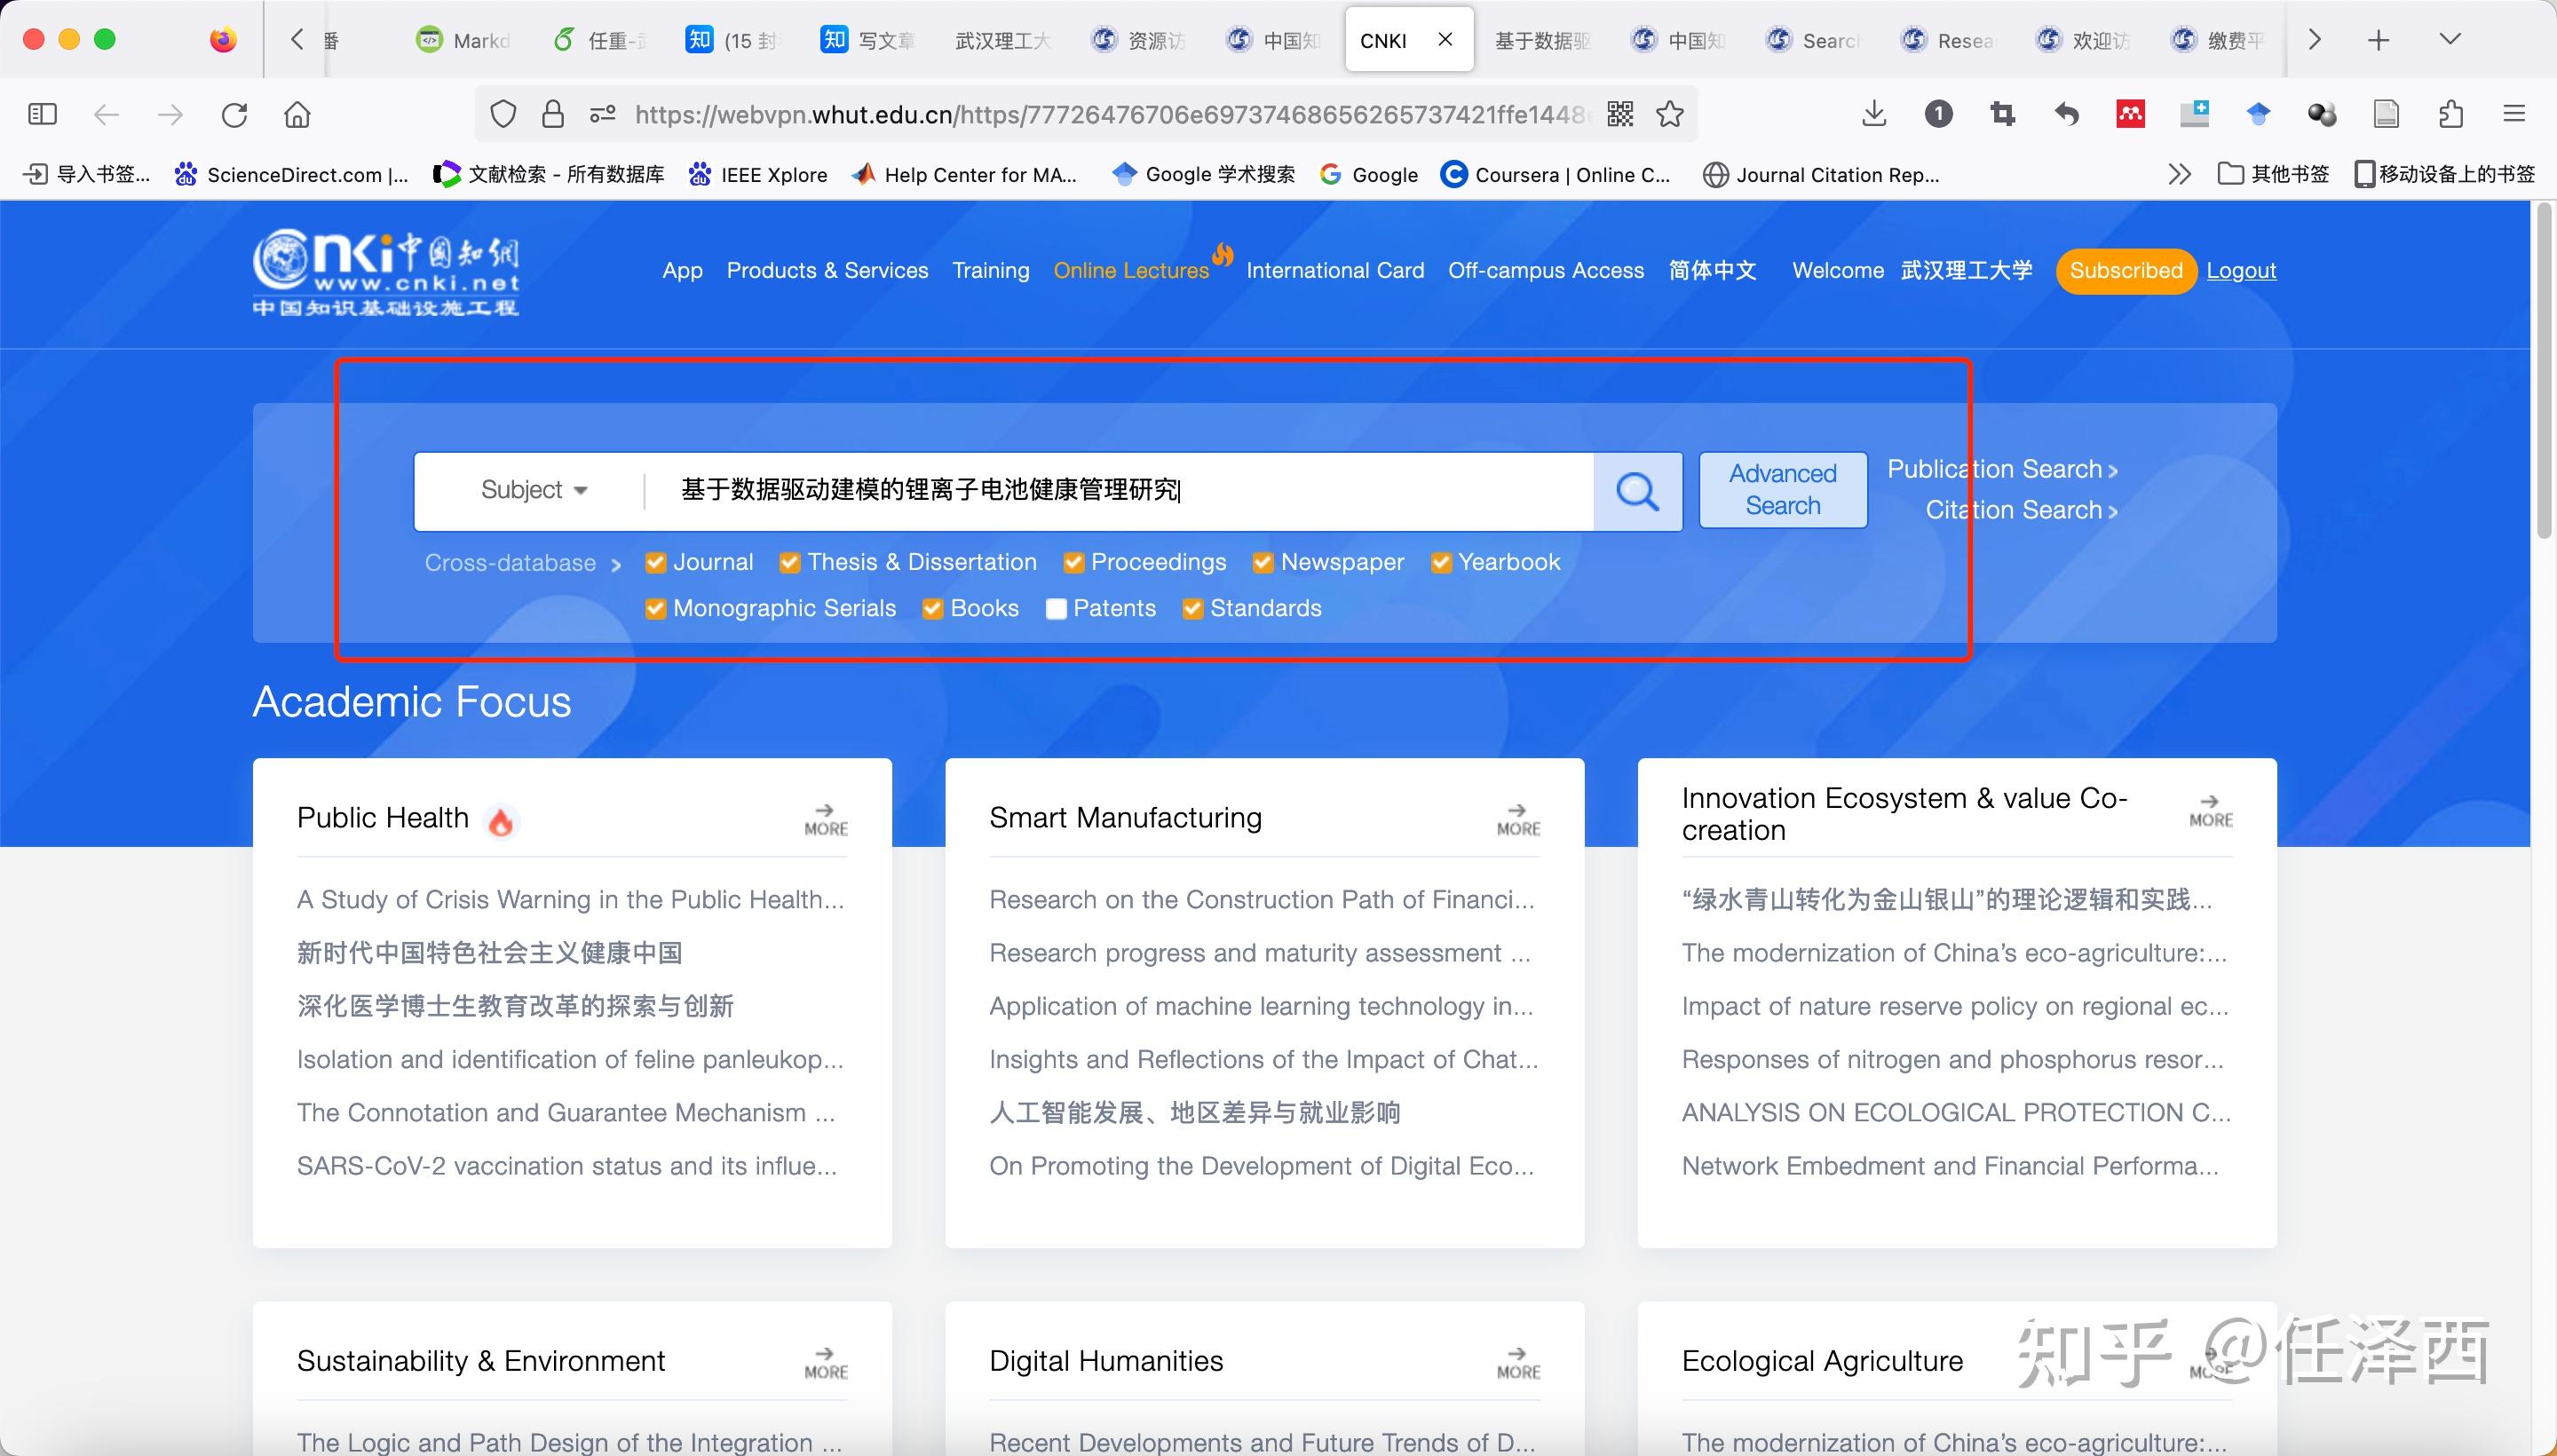2557x1456 pixels.
Task: Toggle the Newspaper checkbox
Action: pos(1263,563)
